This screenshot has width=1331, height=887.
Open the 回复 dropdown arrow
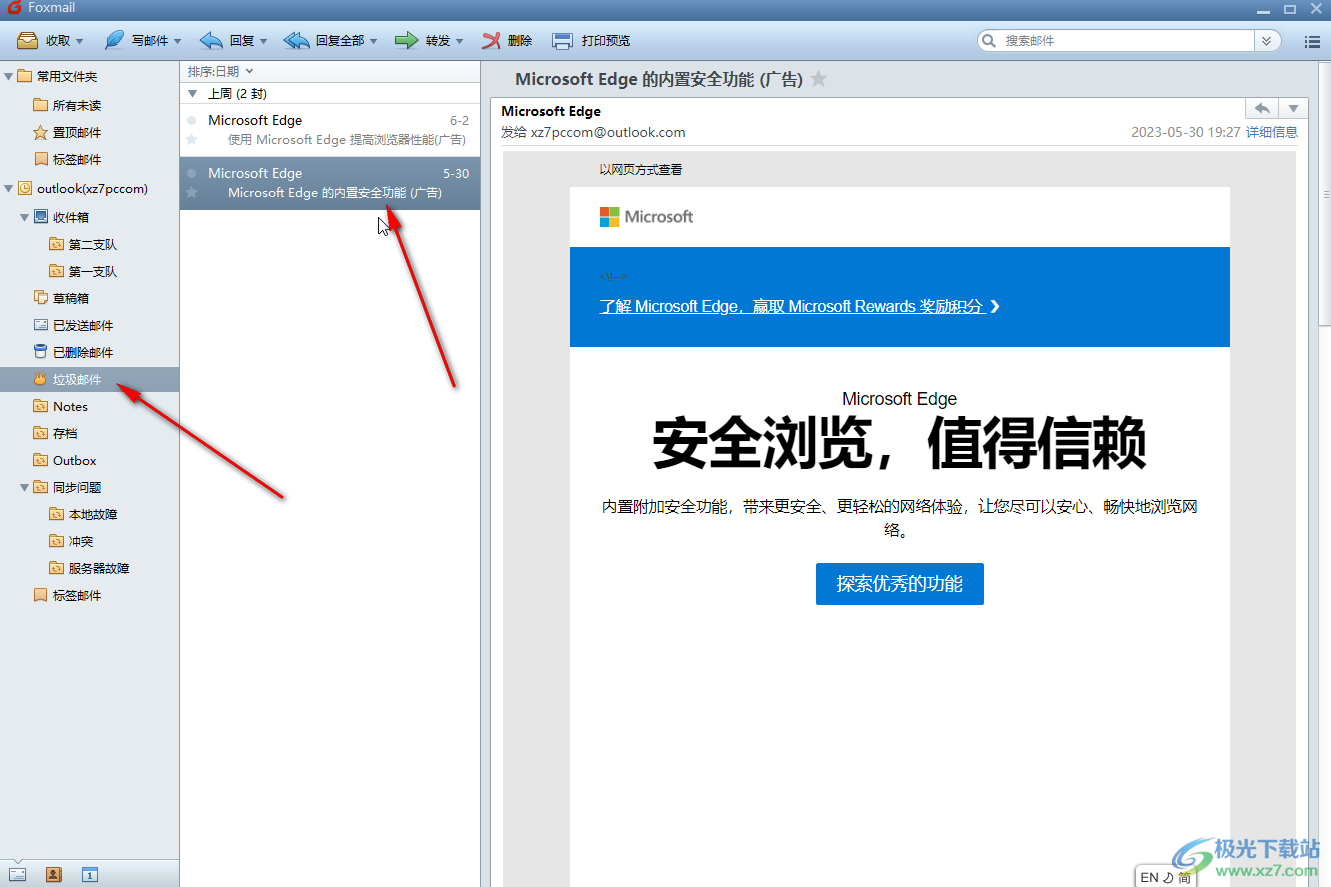(x=264, y=42)
